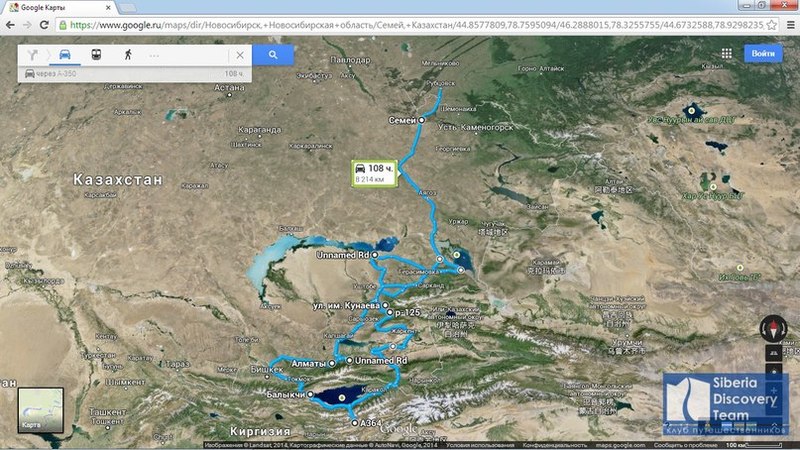This screenshot has width=800, height=450.
Task: Reload the page with refresh icon
Action: pyautogui.click(x=44, y=24)
